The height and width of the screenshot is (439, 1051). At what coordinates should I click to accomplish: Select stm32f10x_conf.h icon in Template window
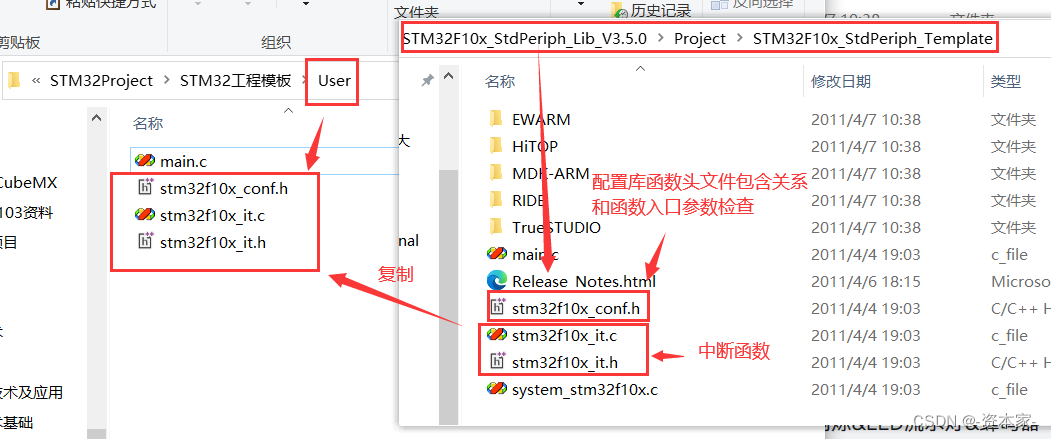[x=497, y=308]
